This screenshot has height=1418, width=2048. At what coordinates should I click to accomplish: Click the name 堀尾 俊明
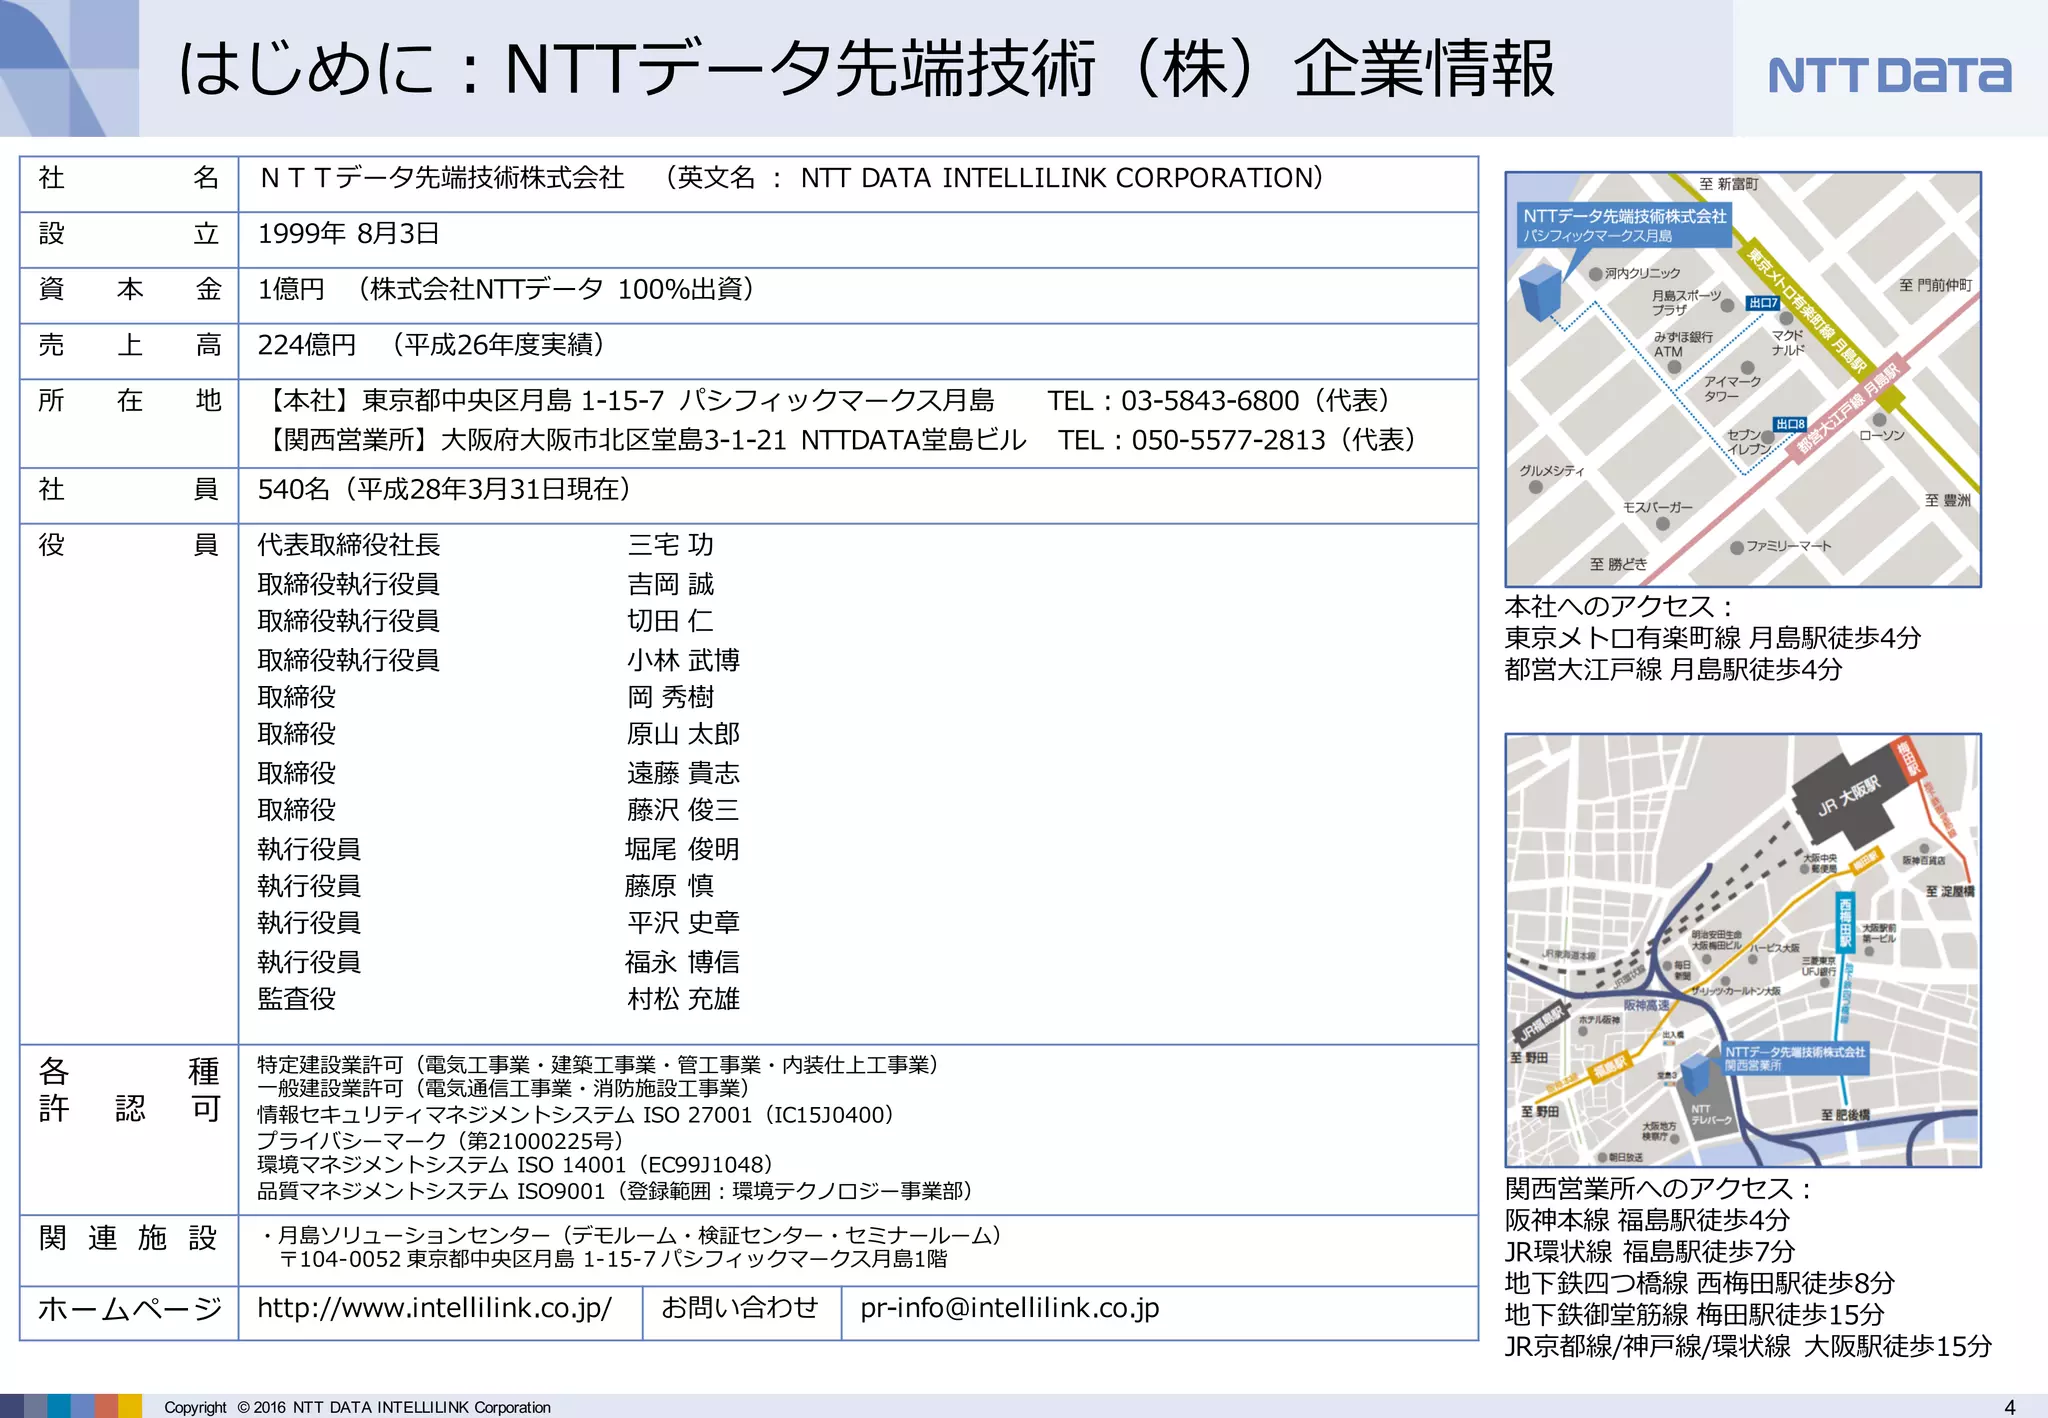(x=682, y=849)
